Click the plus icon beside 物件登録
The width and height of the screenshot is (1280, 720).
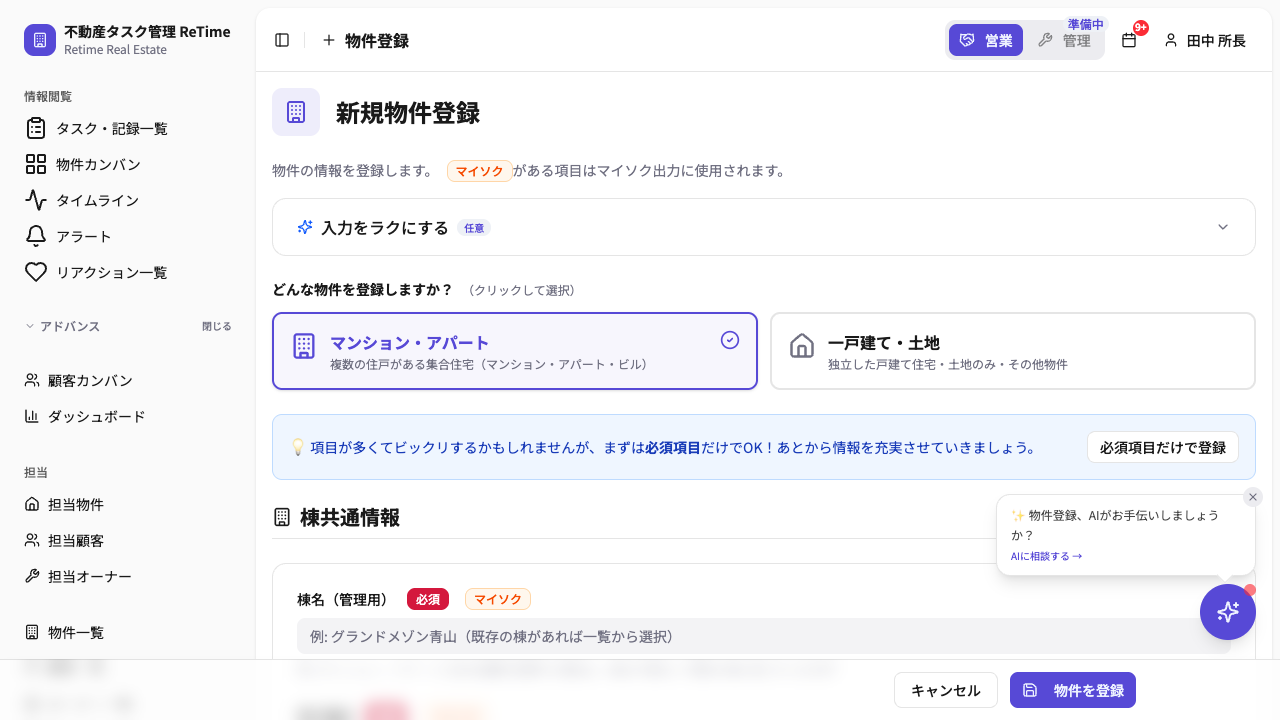click(x=328, y=40)
